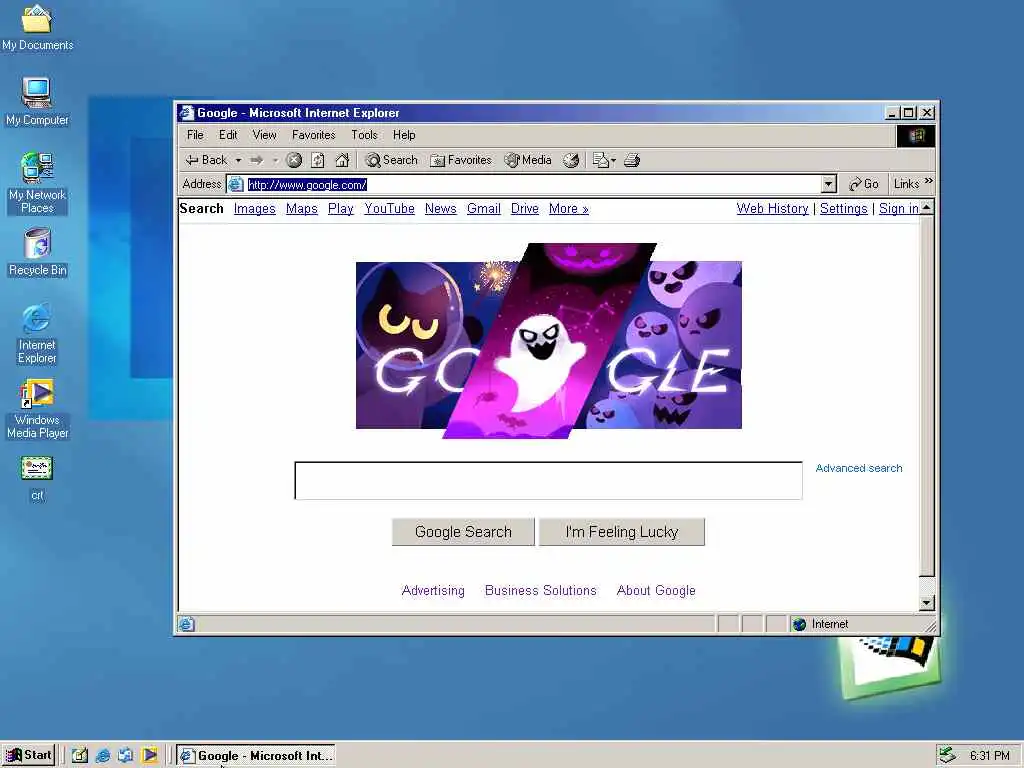Image resolution: width=1024 pixels, height=768 pixels.
Task: Click the Windows flag throbber icon
Action: point(916,136)
